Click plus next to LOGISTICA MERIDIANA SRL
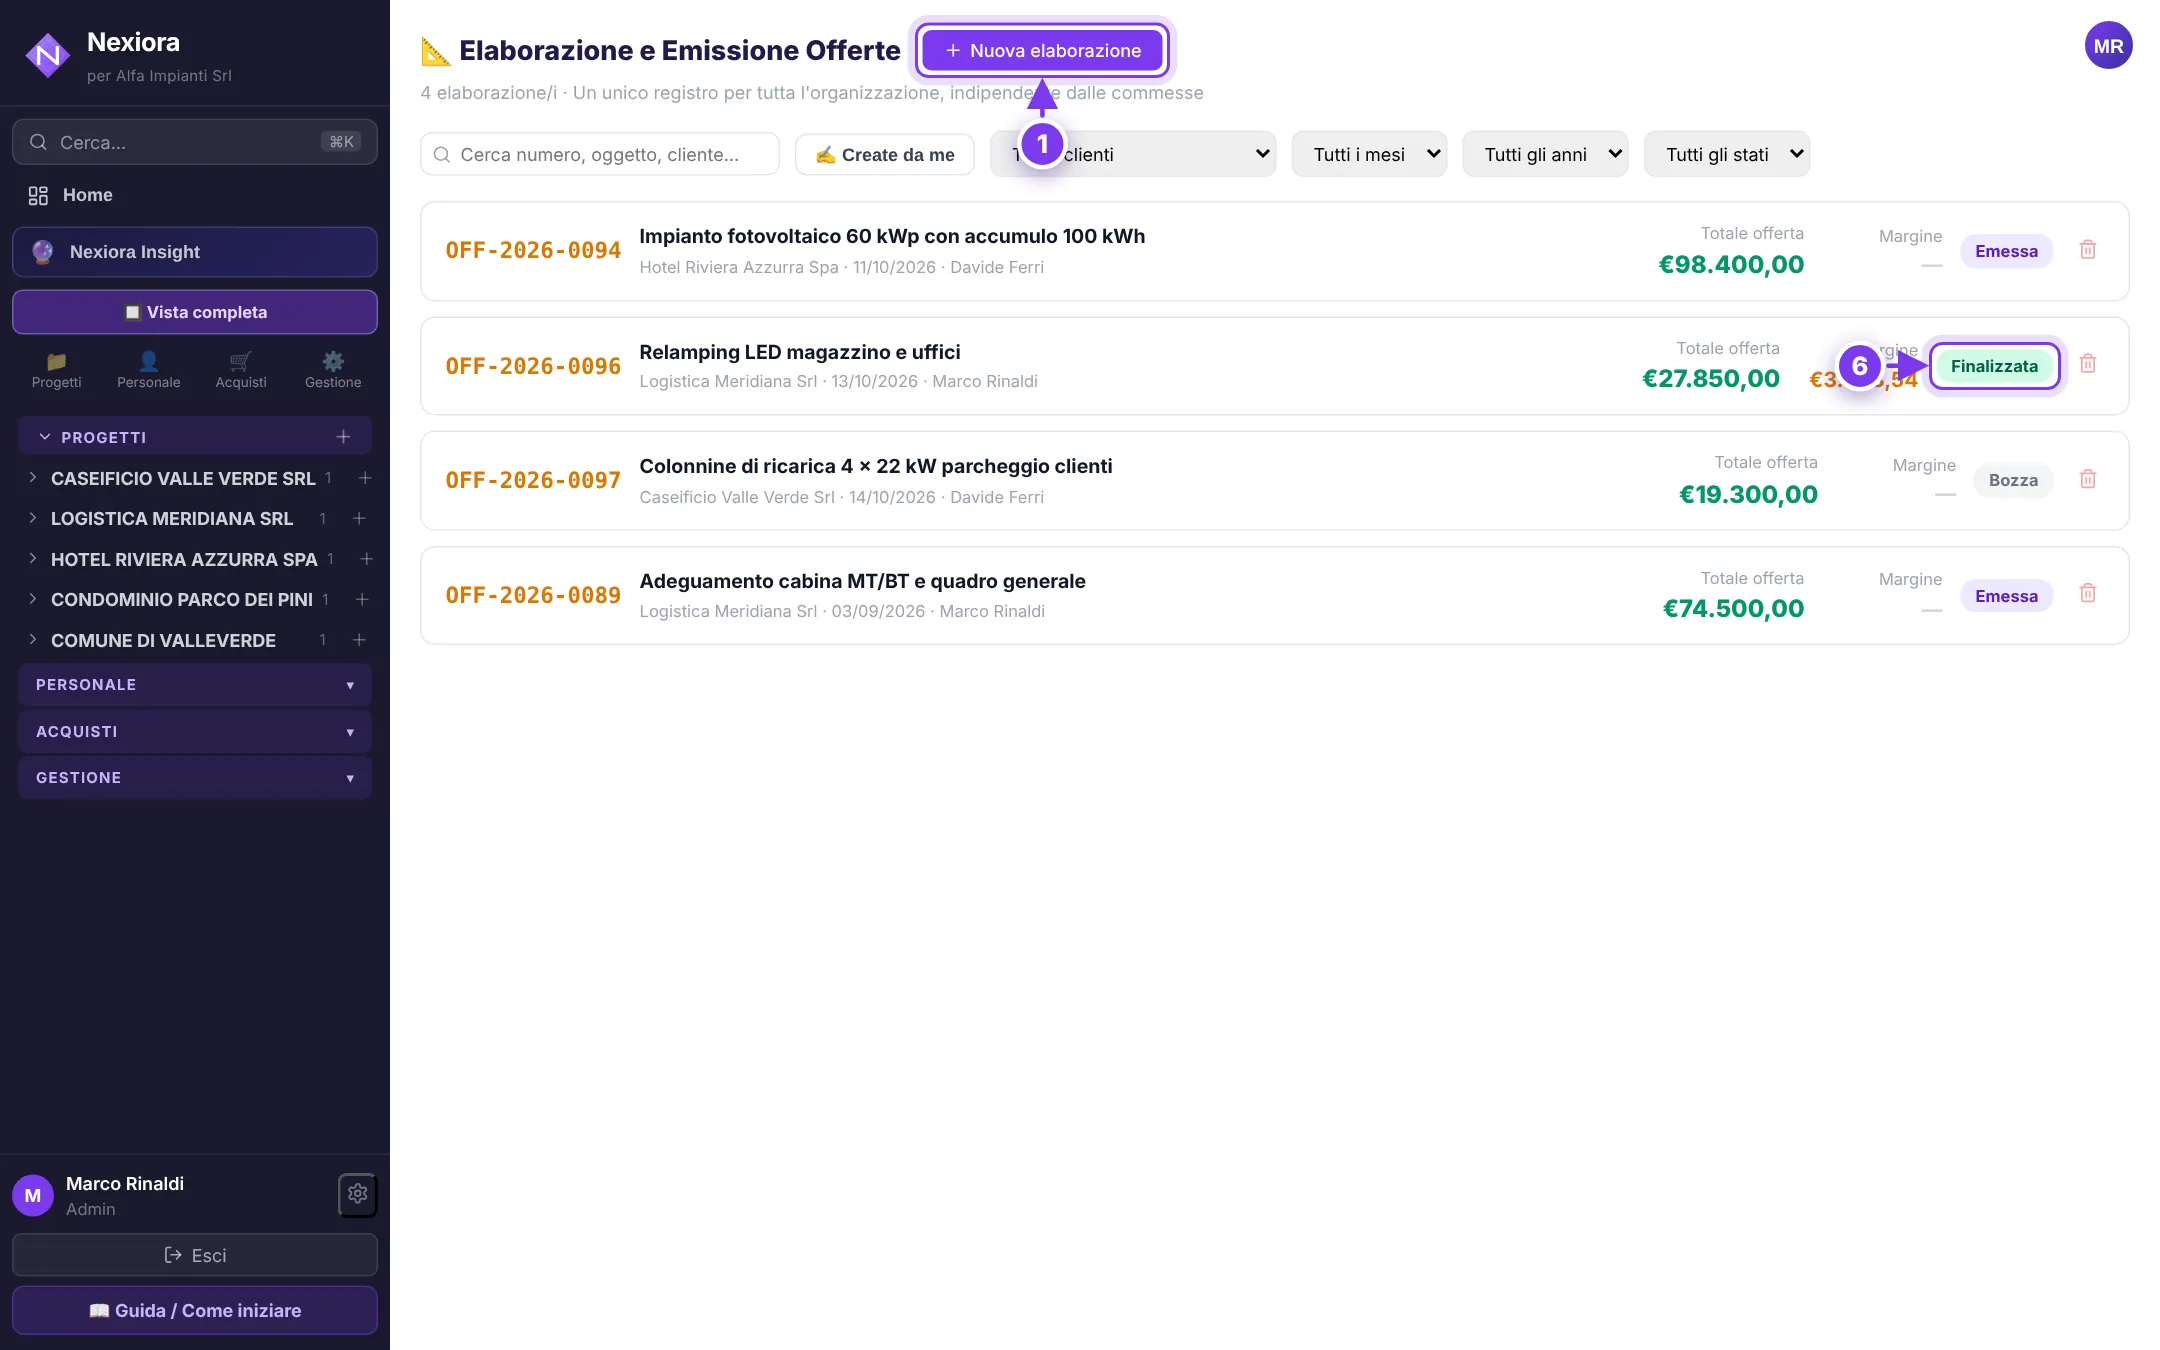 pyautogui.click(x=359, y=518)
